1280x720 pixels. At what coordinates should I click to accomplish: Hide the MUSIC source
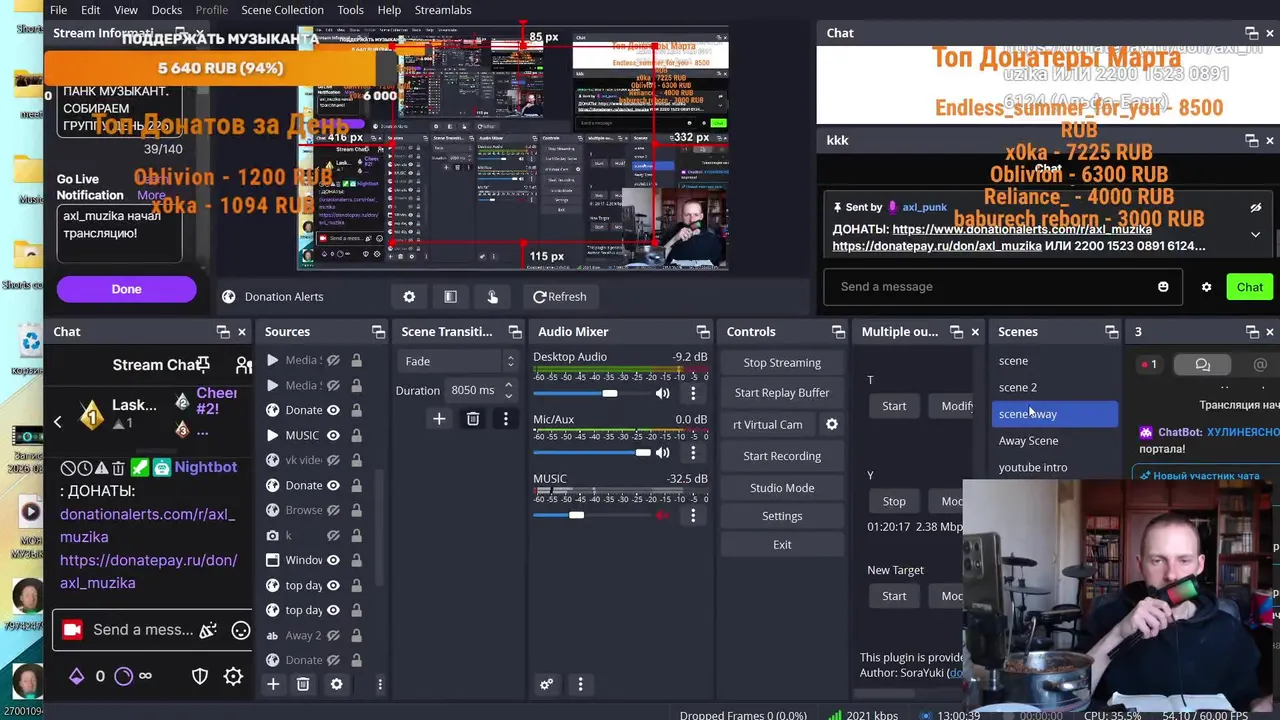pos(333,435)
